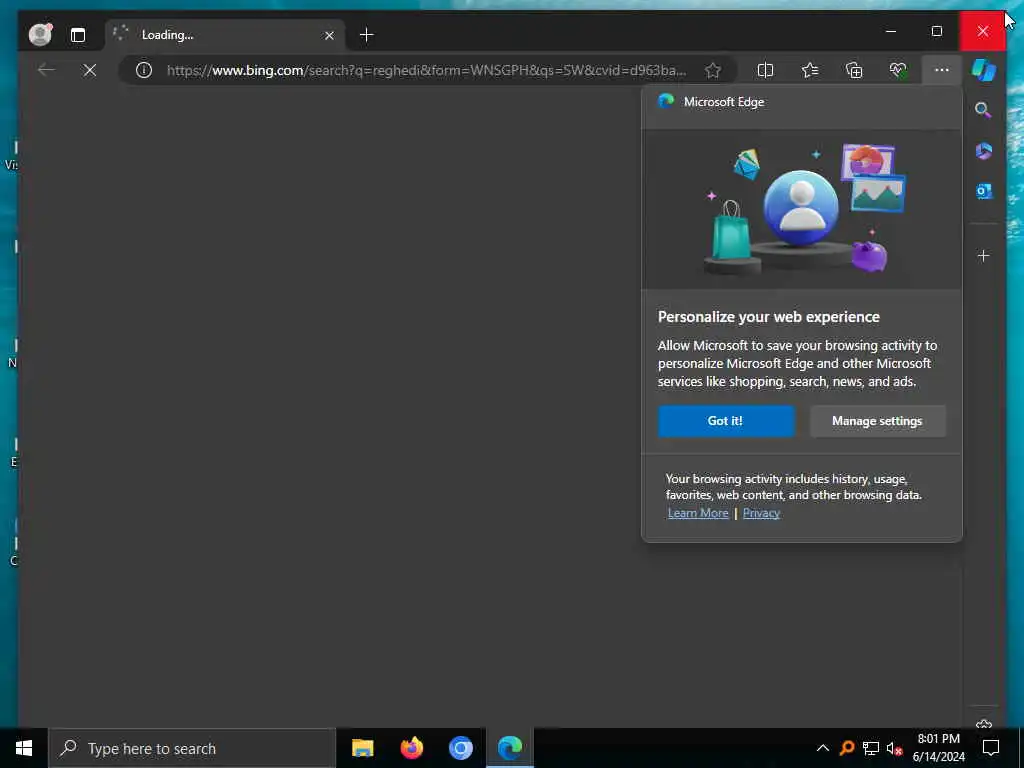Launch Chromium from taskbar
1024x768 pixels.
(x=460, y=748)
